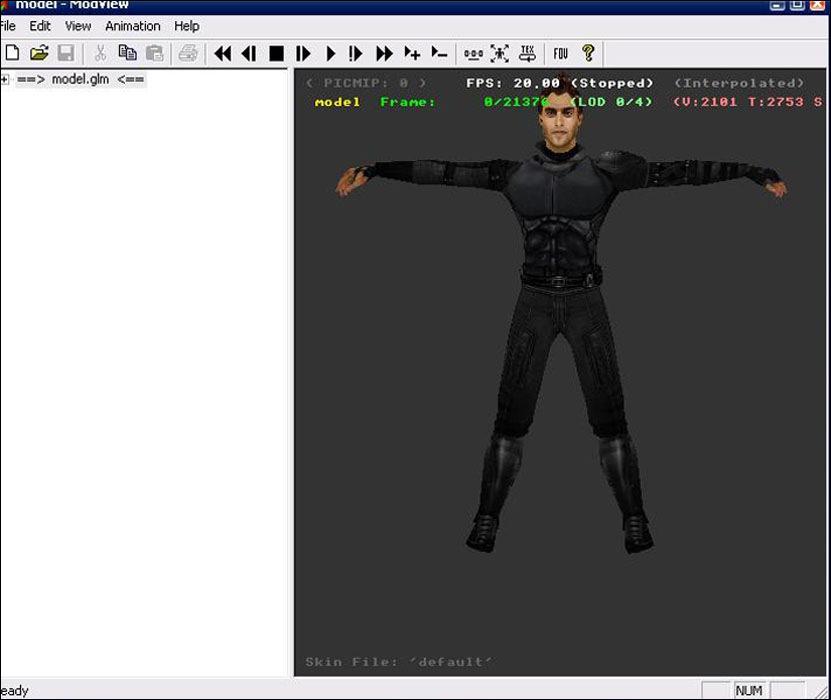Open the View menu

(x=78, y=26)
